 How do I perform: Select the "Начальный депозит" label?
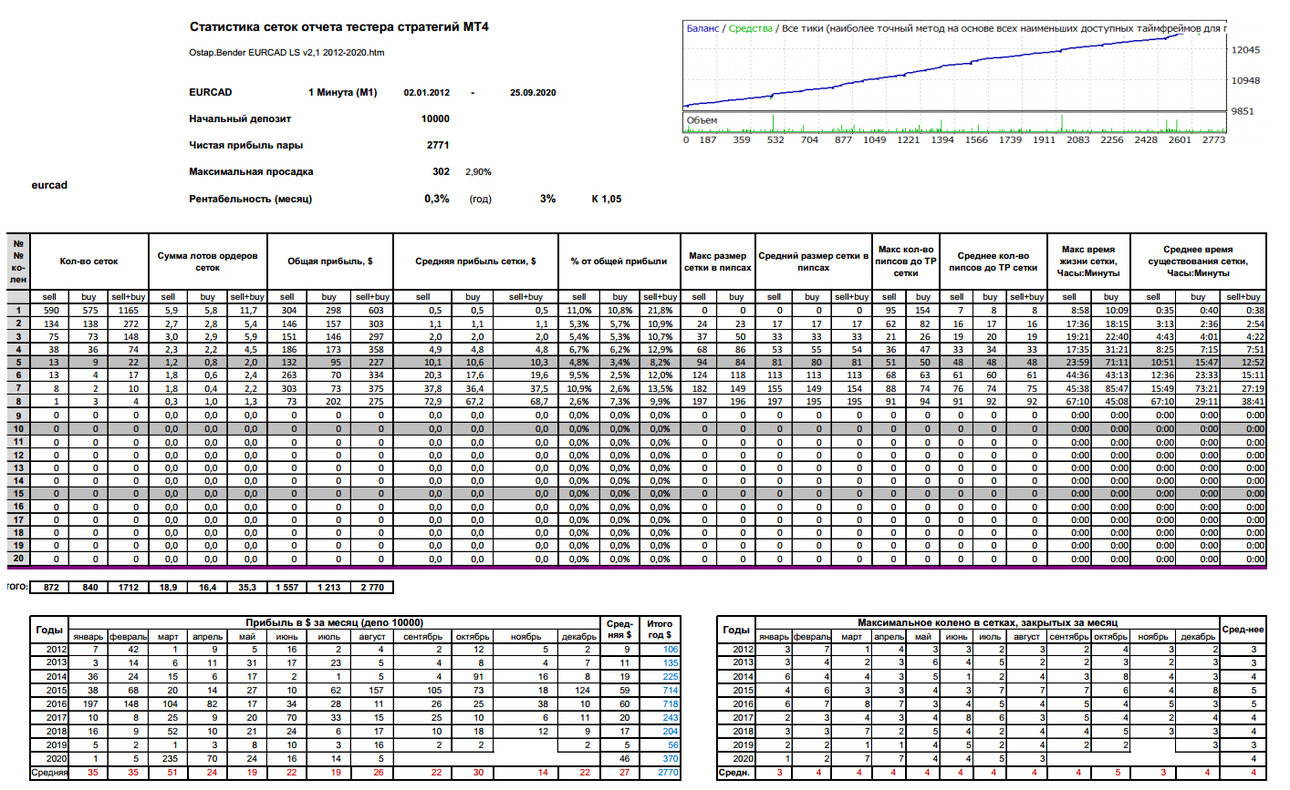coord(241,119)
